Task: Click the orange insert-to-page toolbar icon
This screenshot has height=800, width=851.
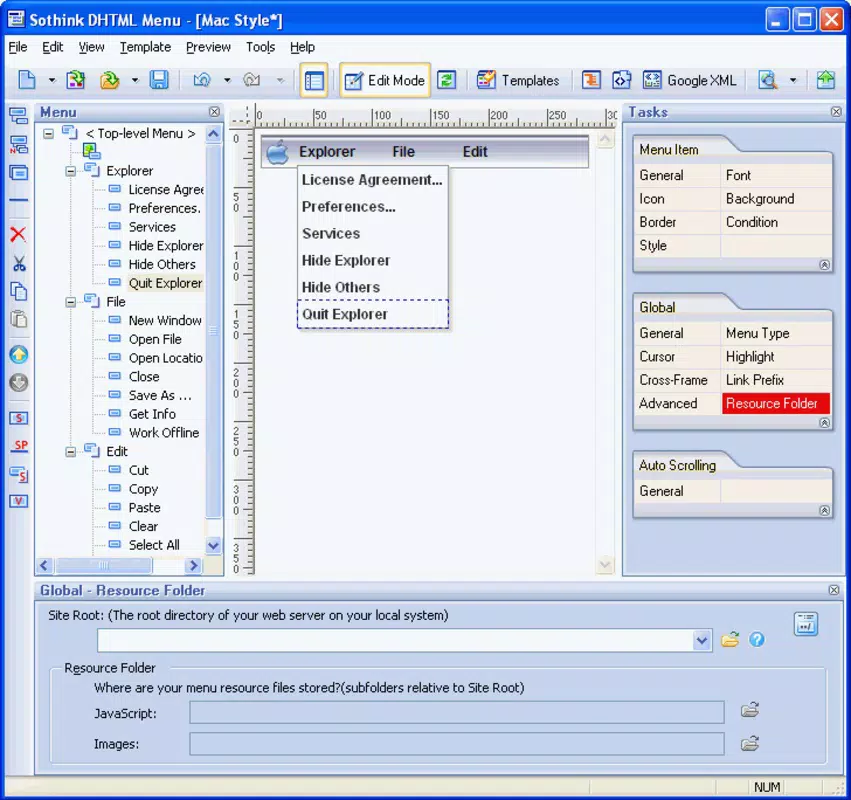Action: pos(591,80)
